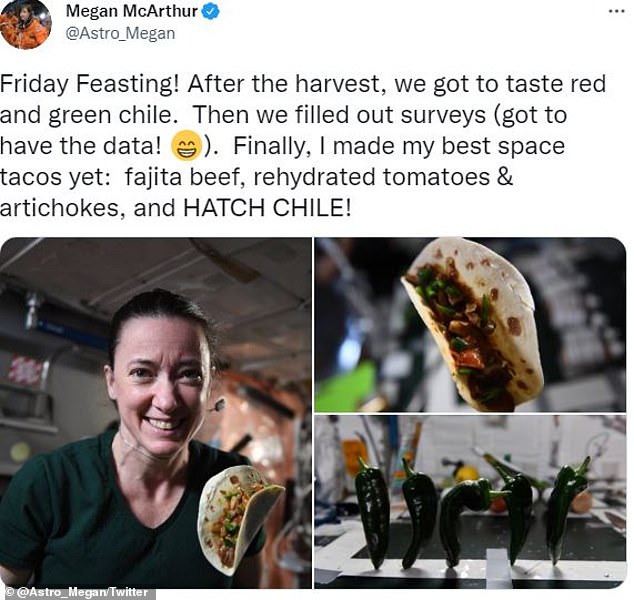Open the @Astro_Megan handle link
This screenshot has width=634, height=600.
(x=120, y=33)
